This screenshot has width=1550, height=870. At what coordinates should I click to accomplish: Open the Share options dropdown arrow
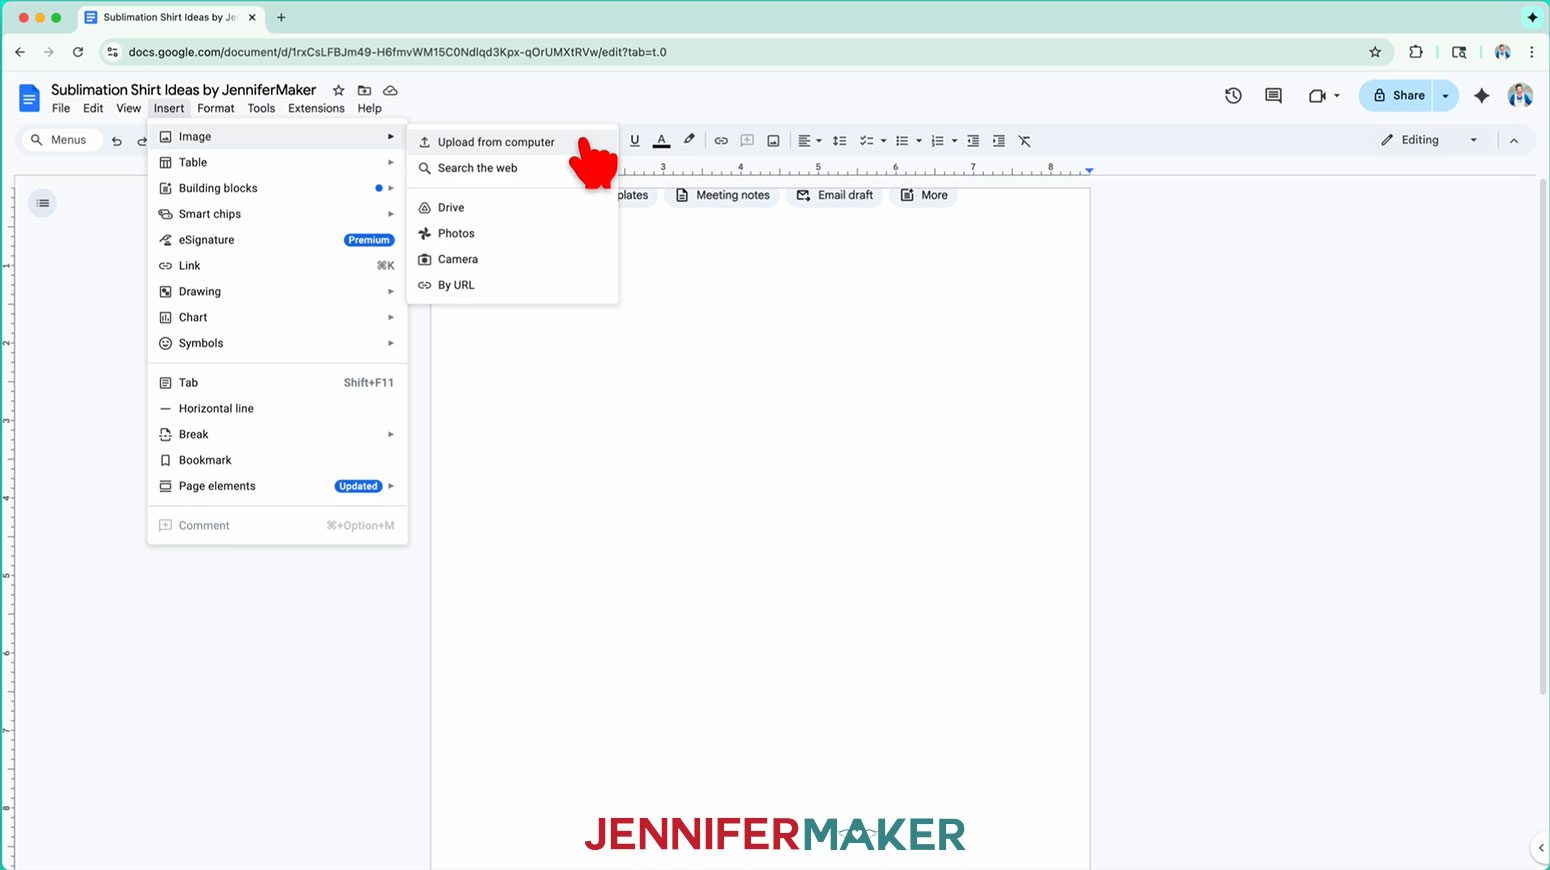point(1446,96)
